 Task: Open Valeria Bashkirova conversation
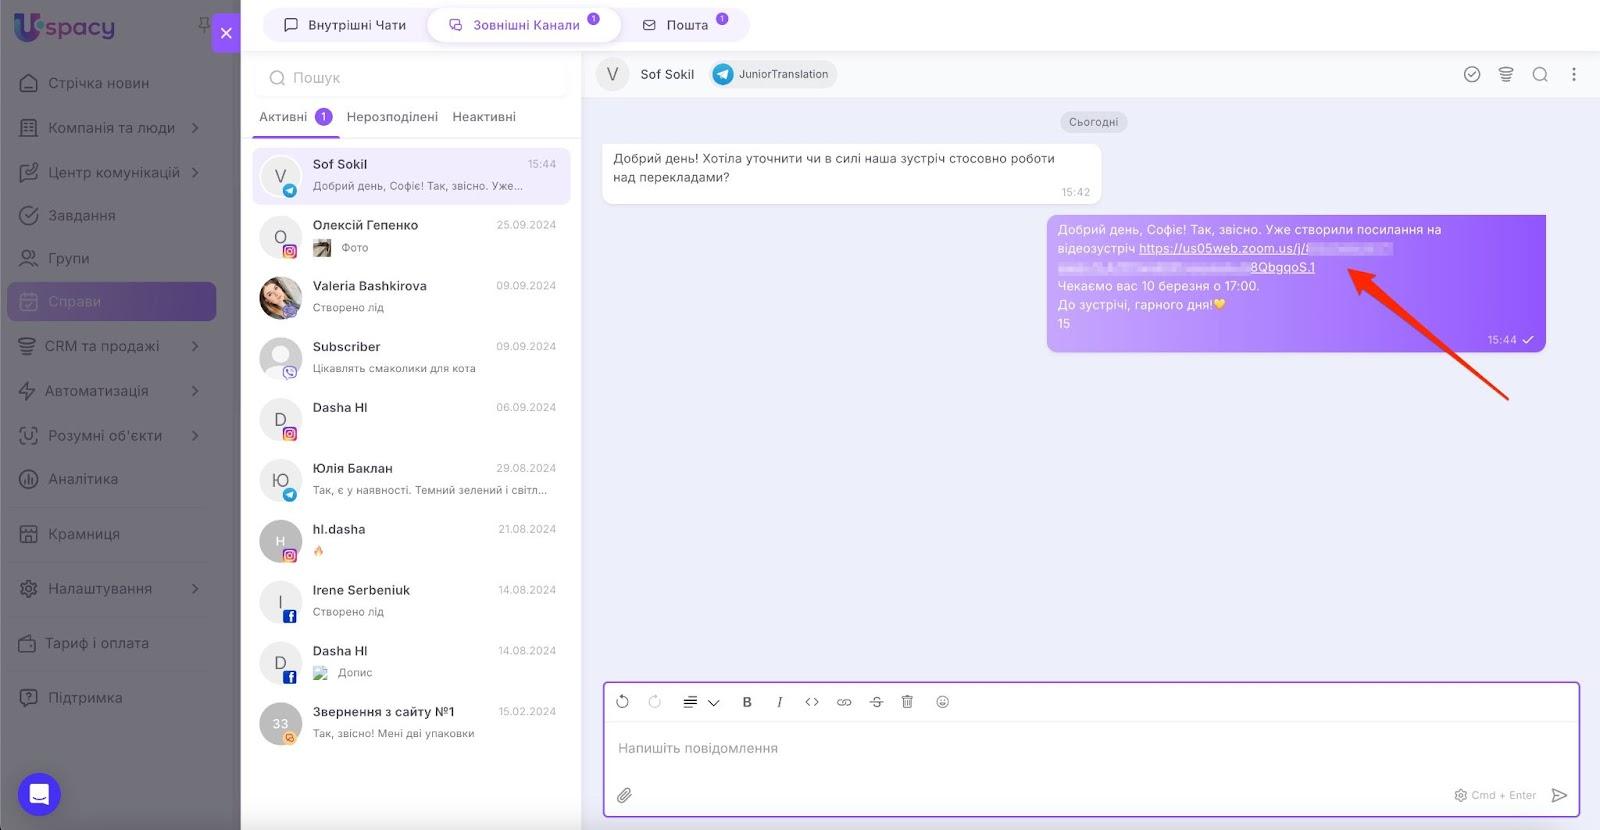pos(411,298)
